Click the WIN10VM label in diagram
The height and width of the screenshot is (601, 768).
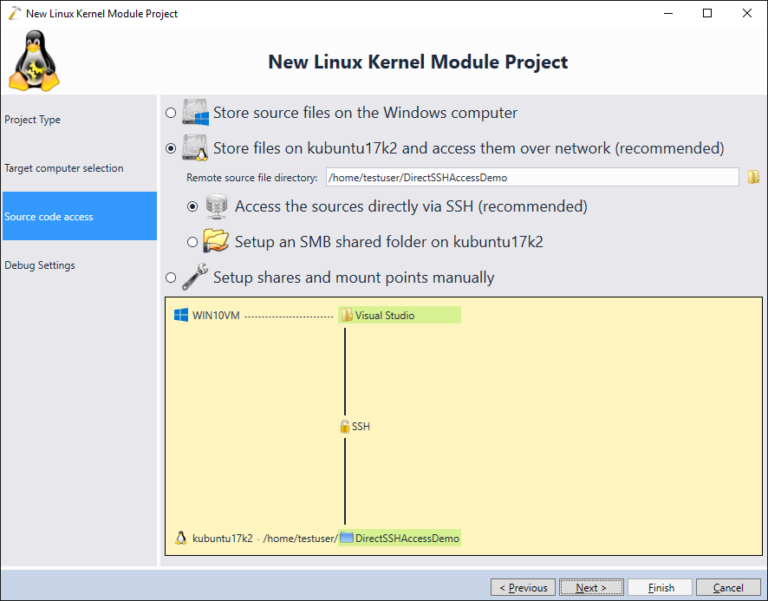pos(216,315)
